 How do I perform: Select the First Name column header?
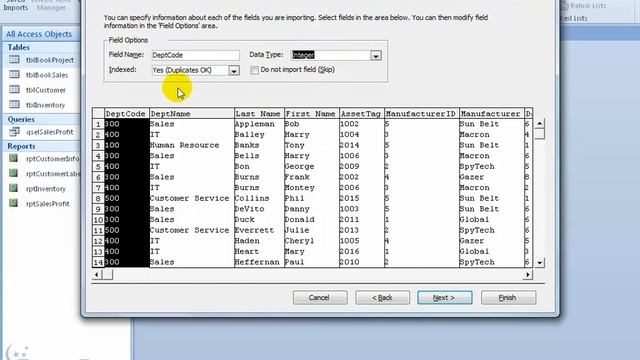pos(311,113)
